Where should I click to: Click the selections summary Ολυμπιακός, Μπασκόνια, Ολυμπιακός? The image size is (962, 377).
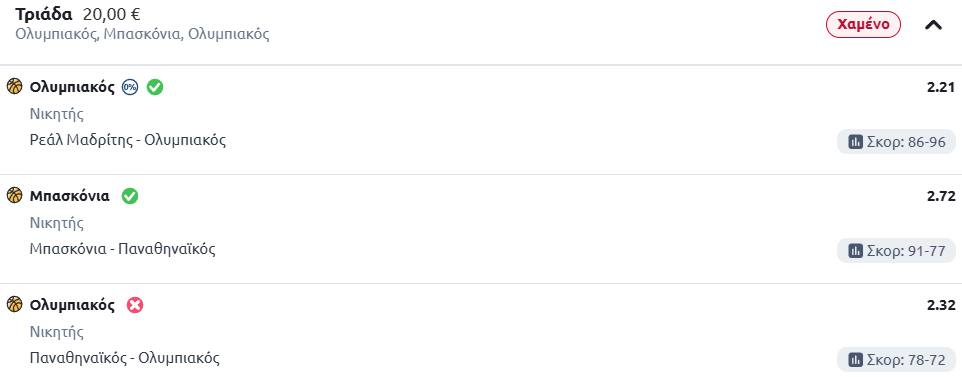[x=142, y=34]
